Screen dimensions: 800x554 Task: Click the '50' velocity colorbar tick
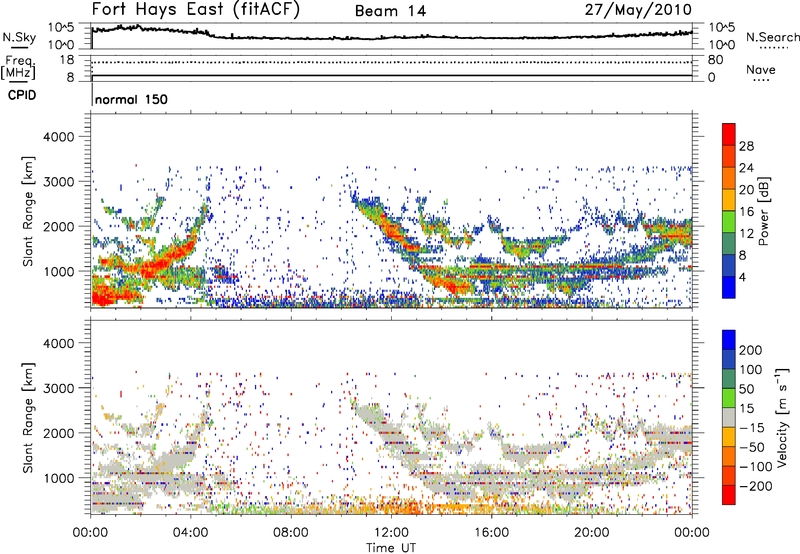(x=746, y=389)
